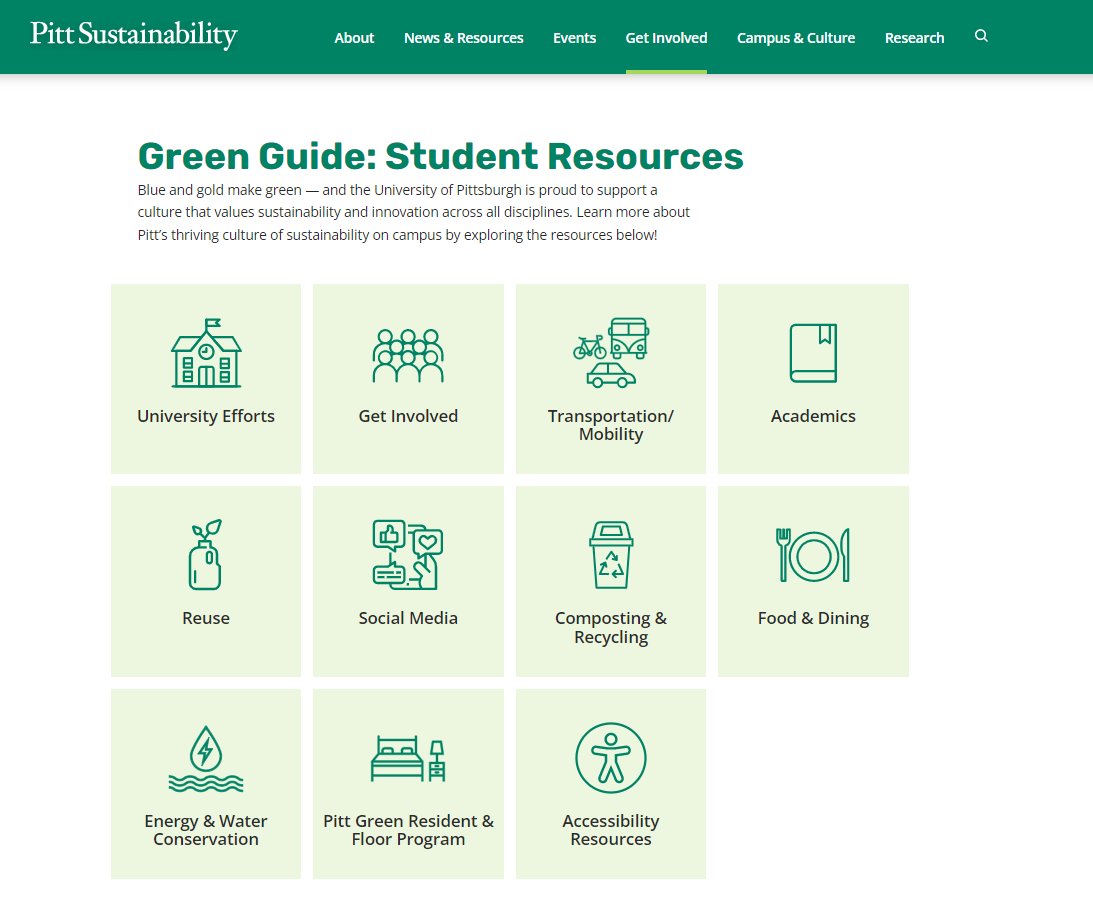Click the fork, plate and knife icon
The height and width of the screenshot is (913, 1093).
813,555
